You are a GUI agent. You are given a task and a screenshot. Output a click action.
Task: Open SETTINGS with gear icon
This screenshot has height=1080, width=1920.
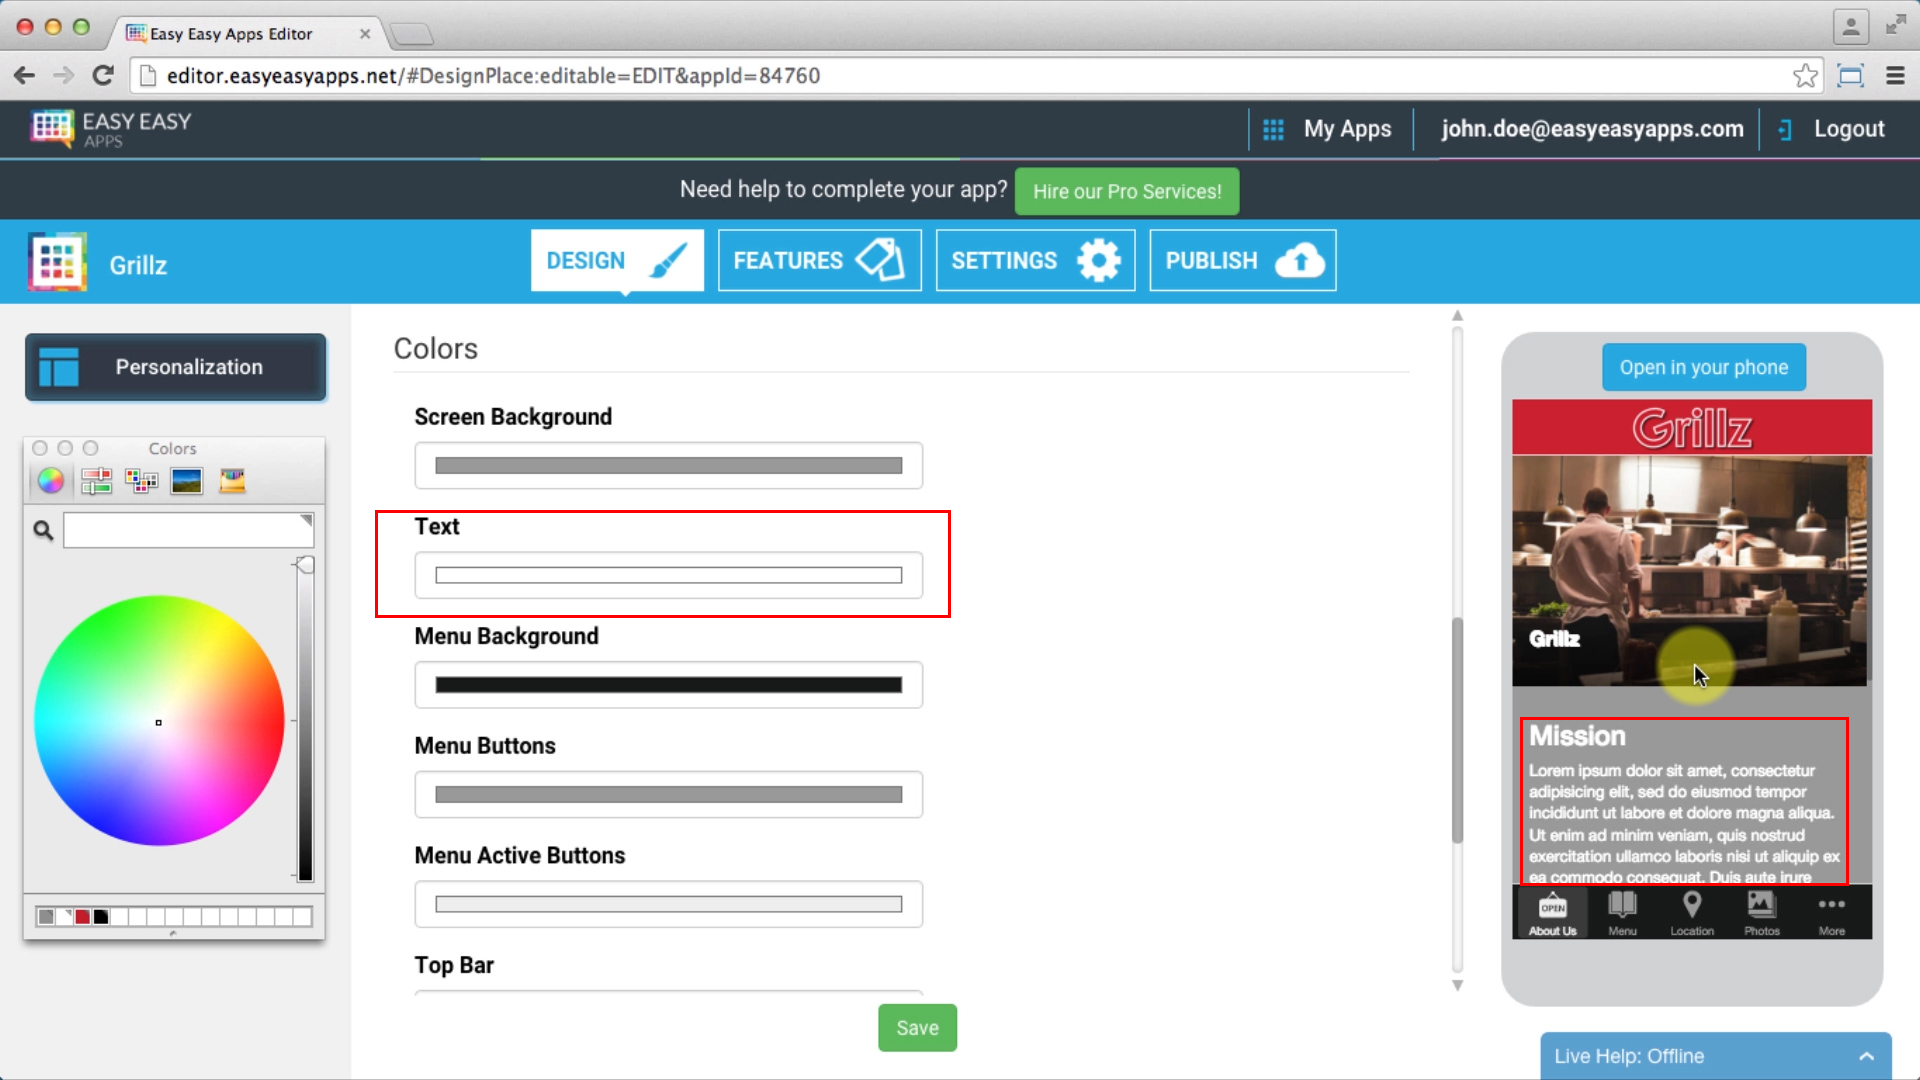(1034, 260)
